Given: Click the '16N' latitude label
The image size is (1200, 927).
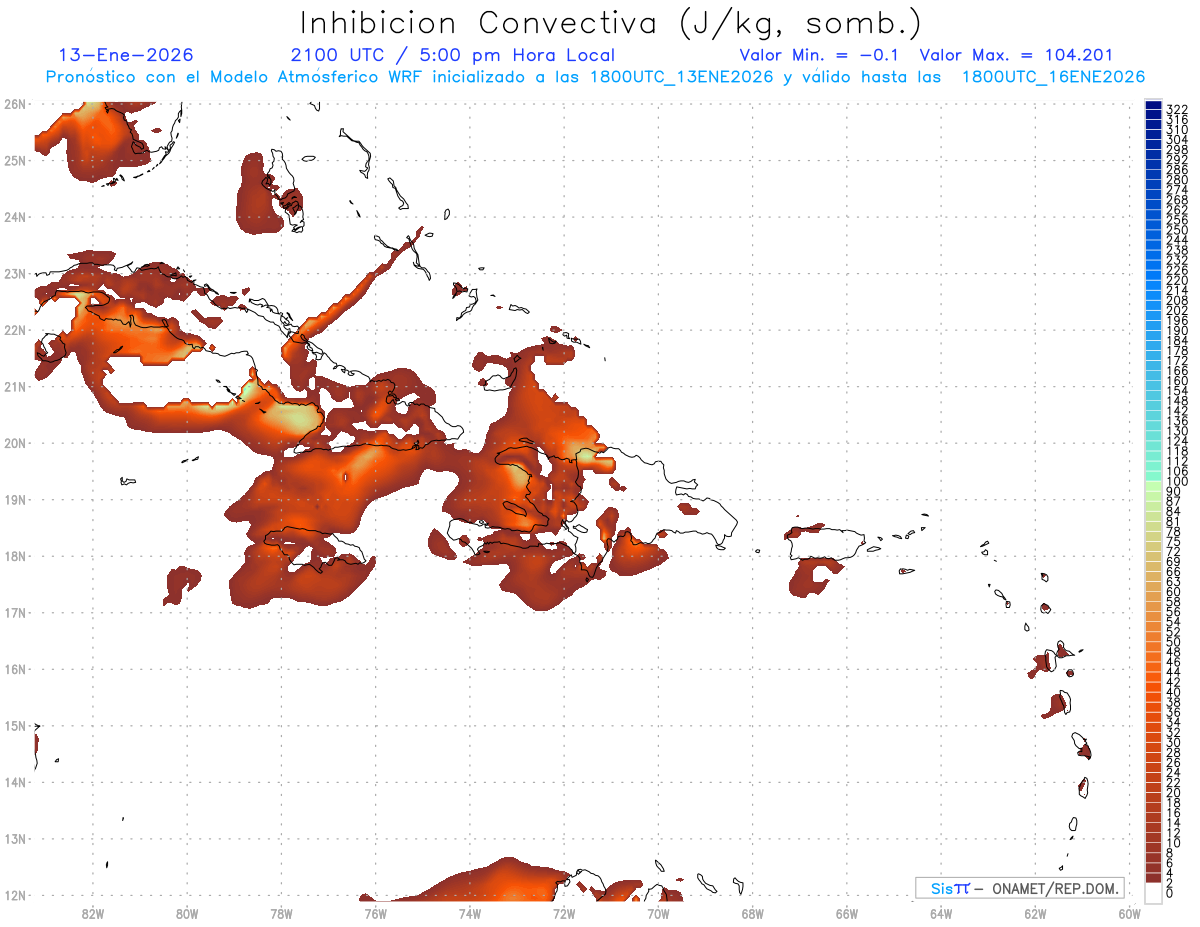Looking at the screenshot, I should point(15,668).
